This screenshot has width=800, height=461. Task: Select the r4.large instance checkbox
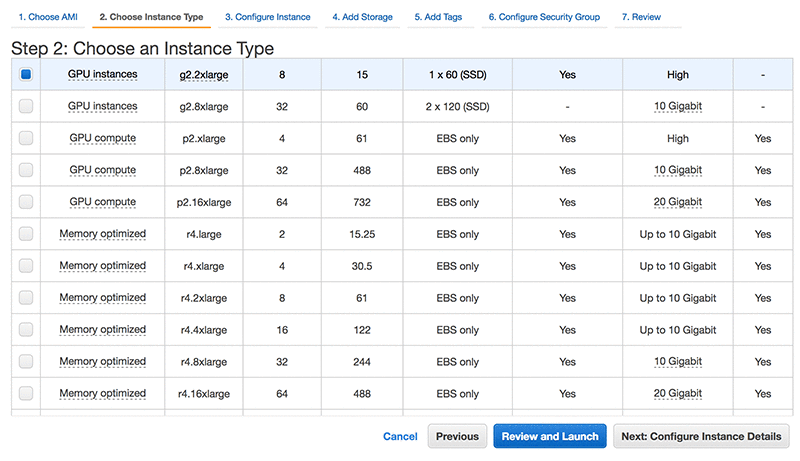tap(26, 234)
